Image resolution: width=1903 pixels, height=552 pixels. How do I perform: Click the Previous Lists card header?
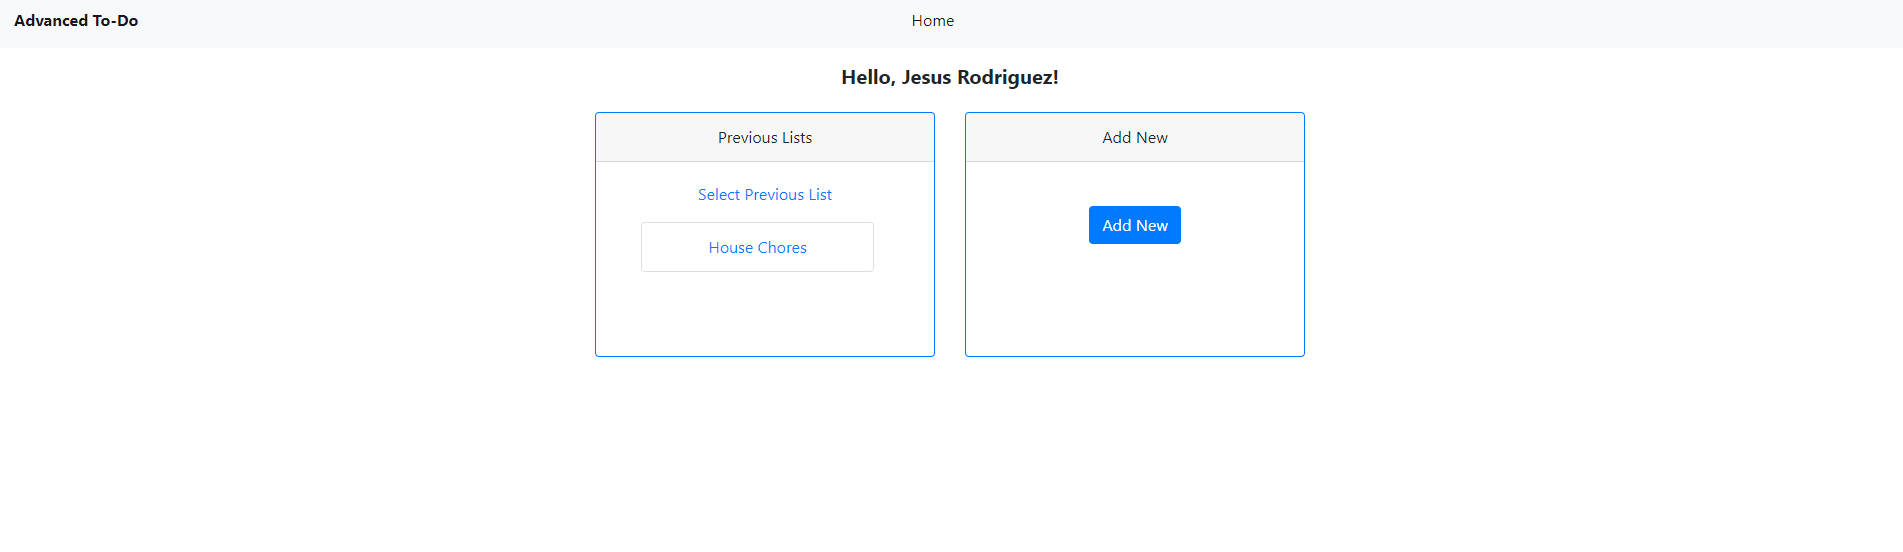[x=764, y=138]
